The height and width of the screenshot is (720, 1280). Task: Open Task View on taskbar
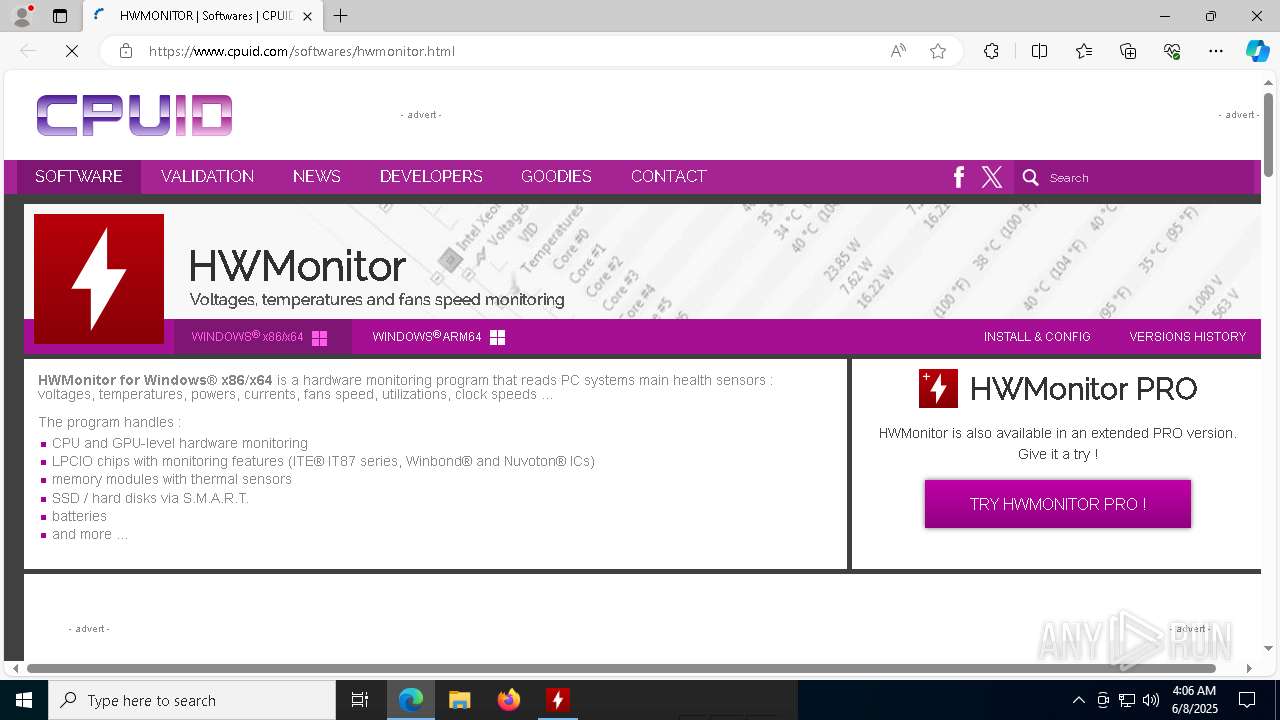pos(360,700)
